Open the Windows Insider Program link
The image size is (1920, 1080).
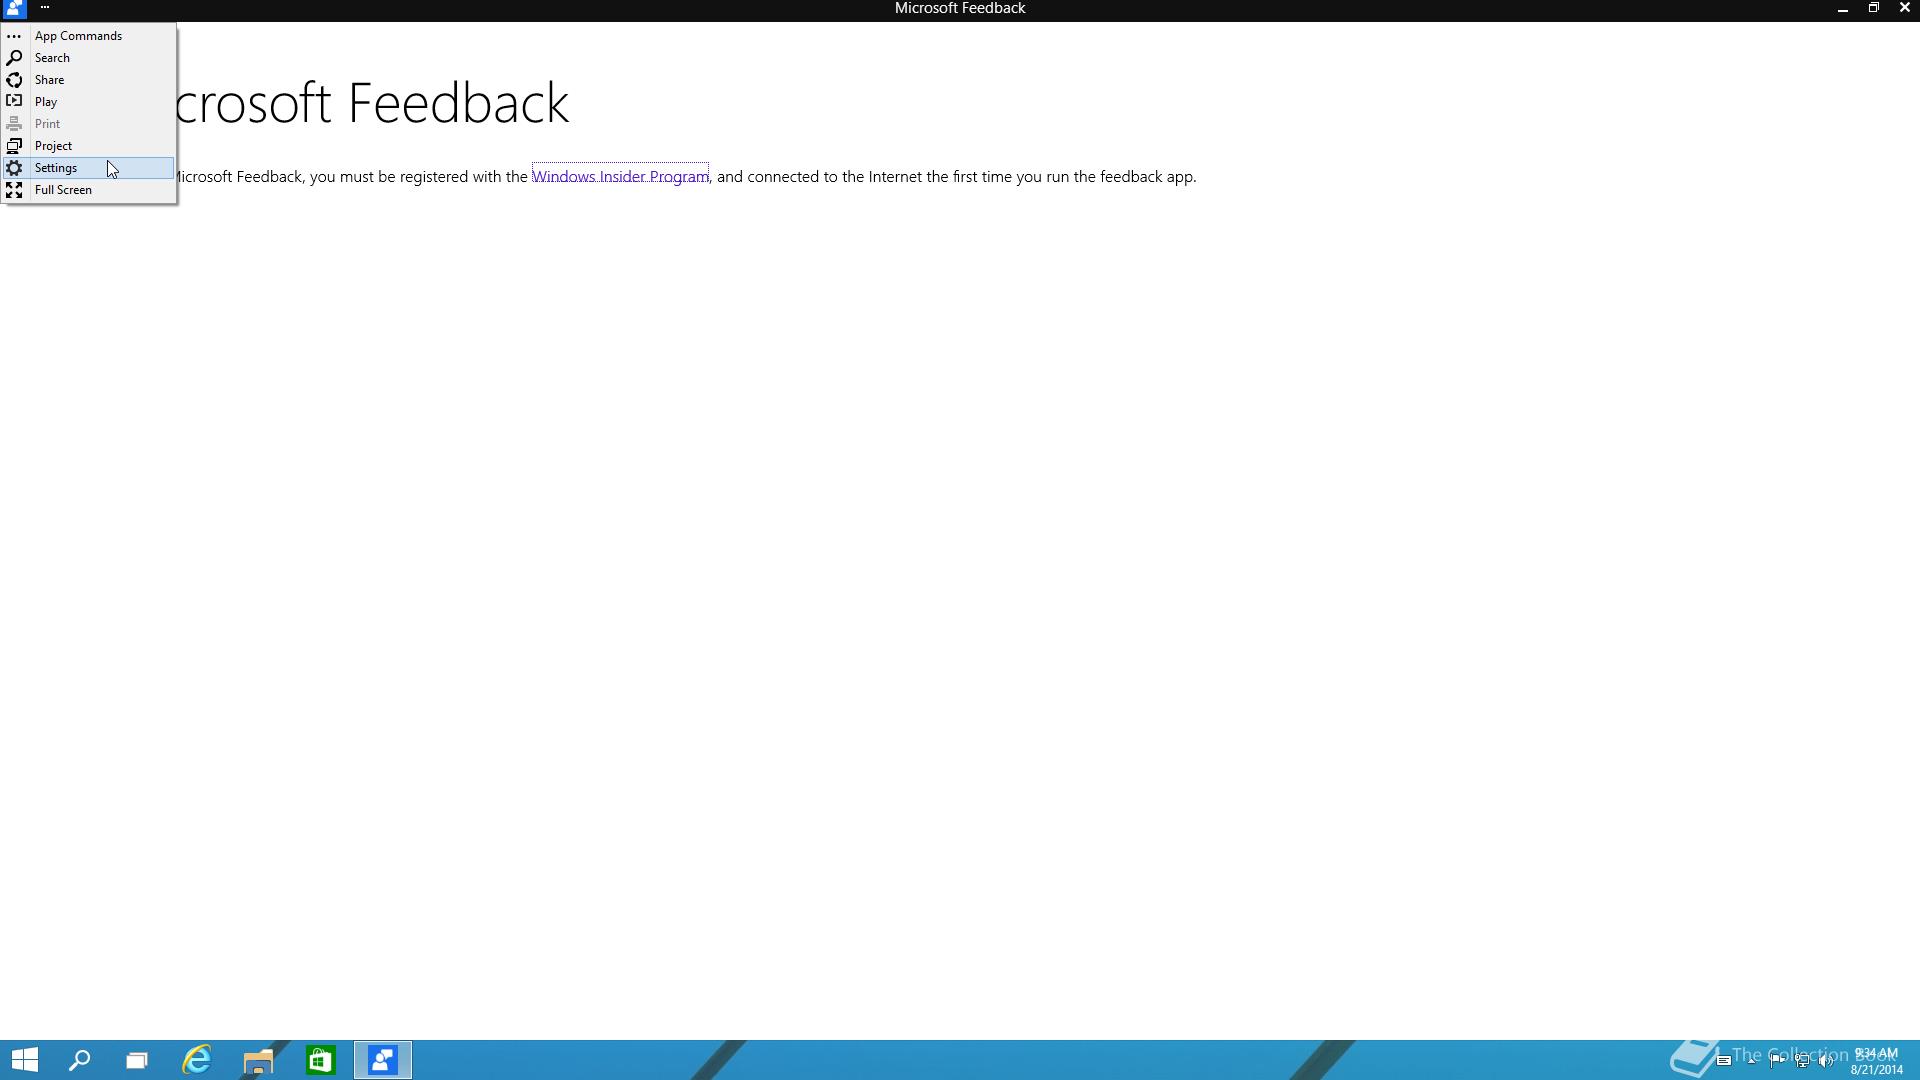[x=620, y=177]
